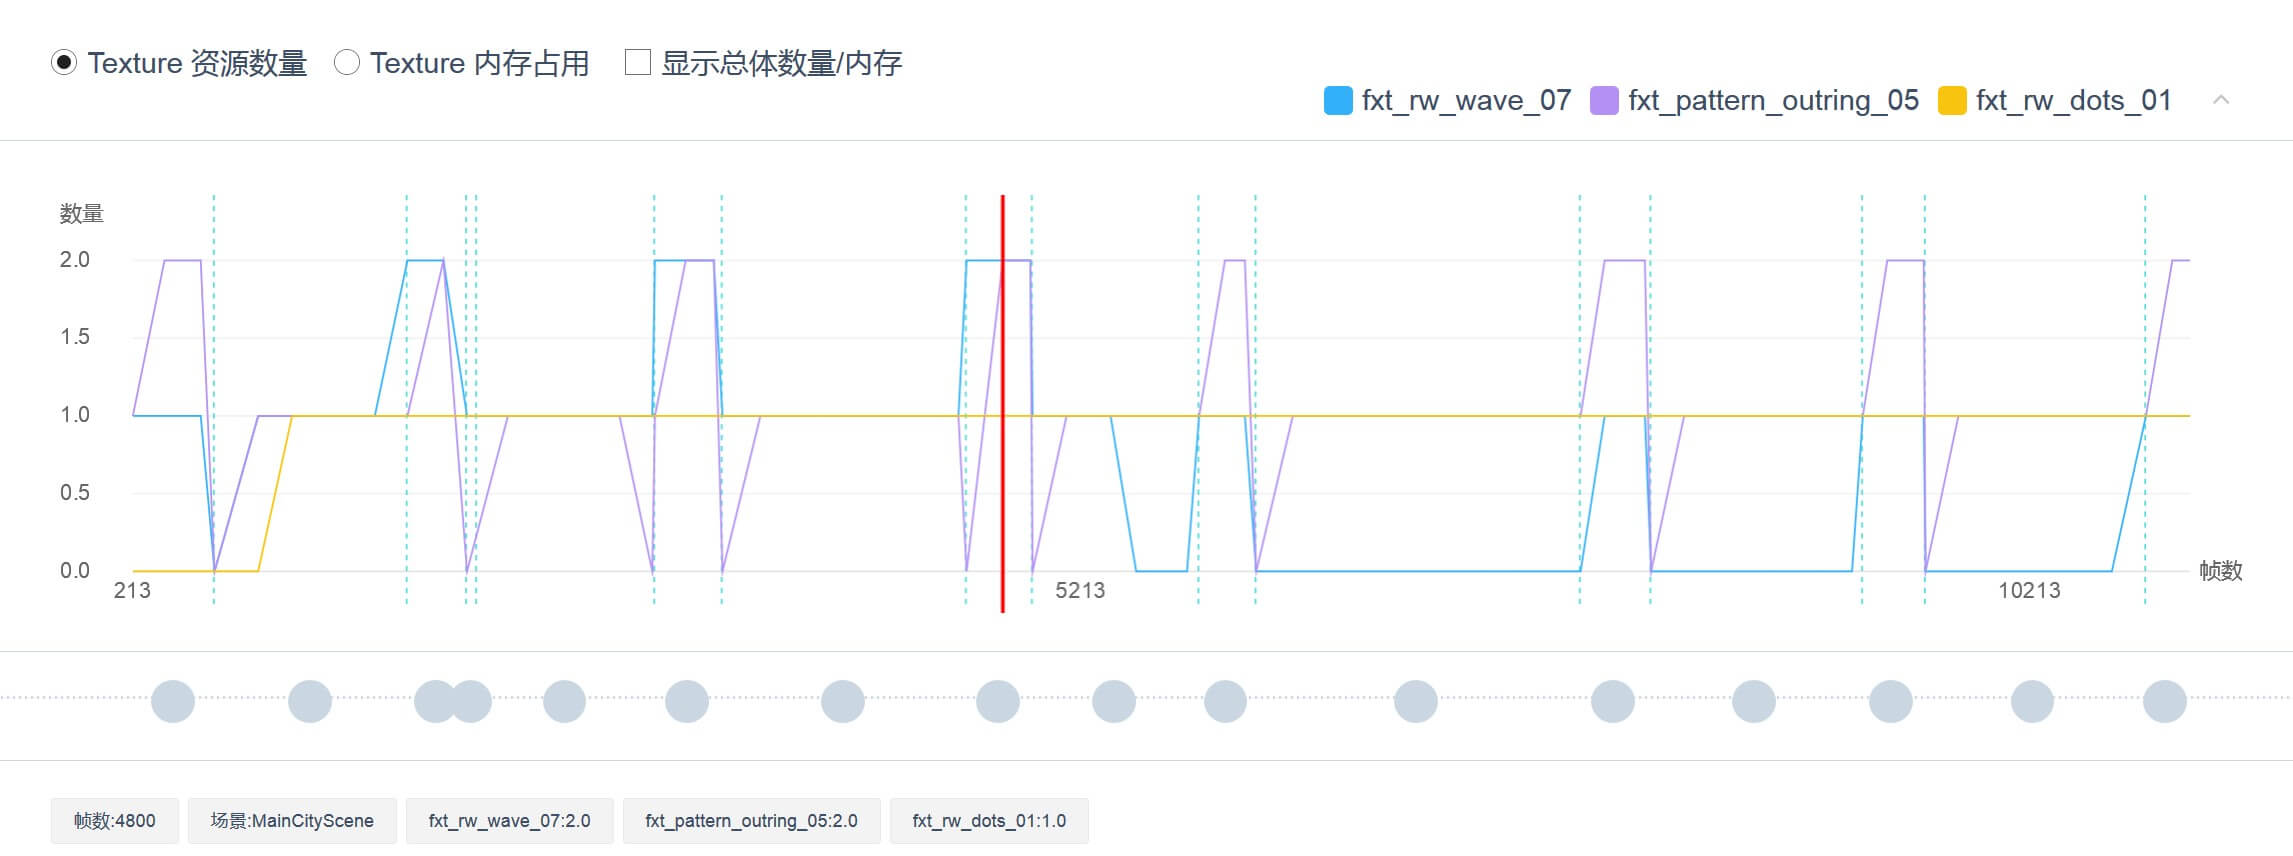
Task: Select the Texture 资源数量 radio button
Action: [x=64, y=63]
